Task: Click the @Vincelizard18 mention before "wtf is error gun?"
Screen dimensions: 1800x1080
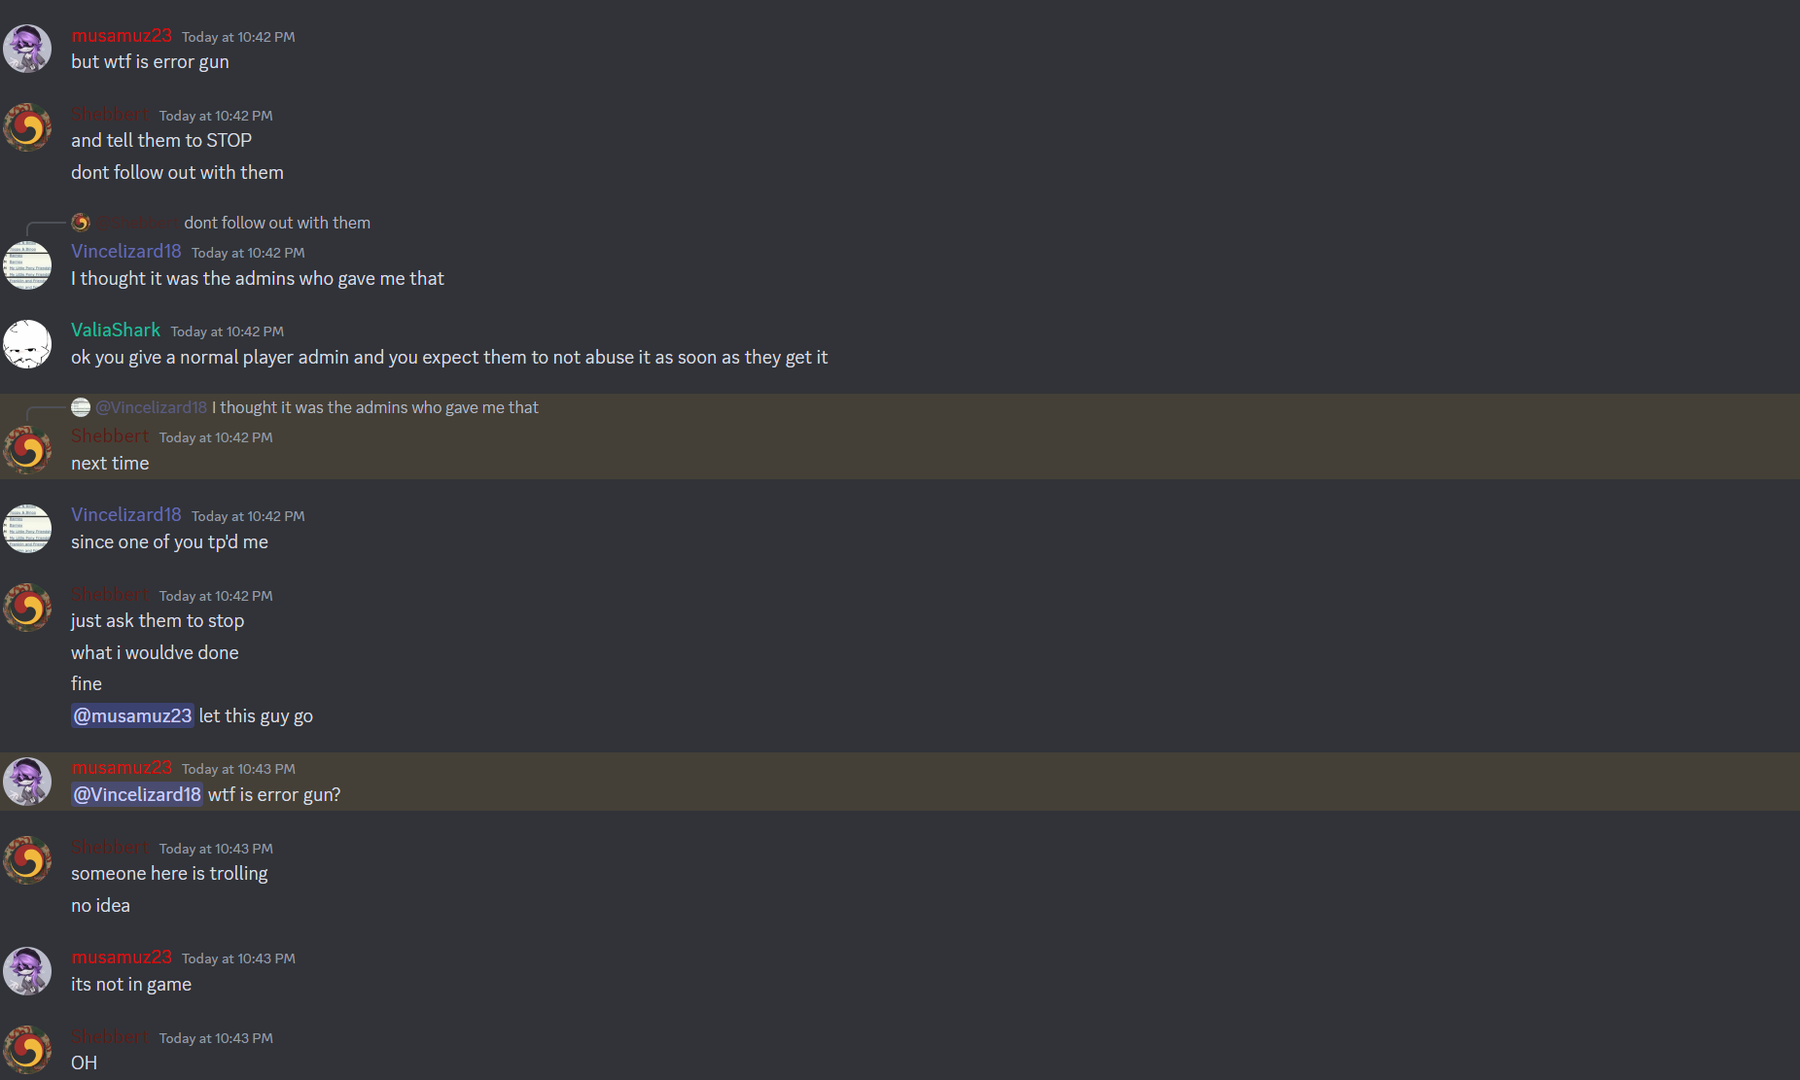Action: pos(137,794)
